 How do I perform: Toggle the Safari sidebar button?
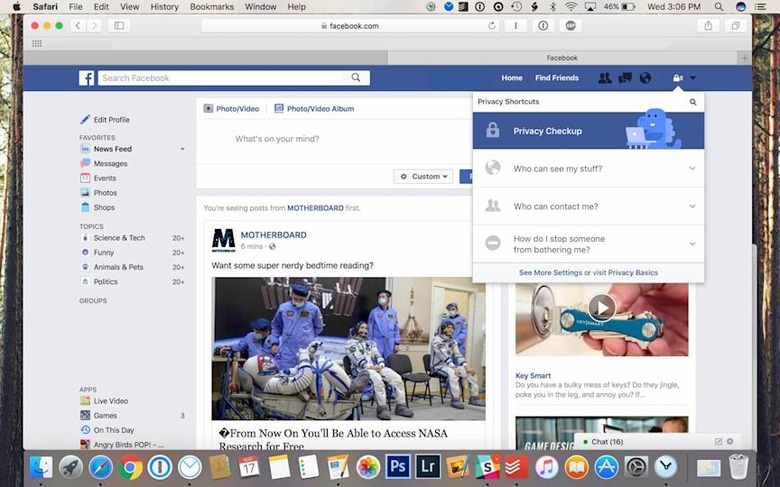coord(119,26)
